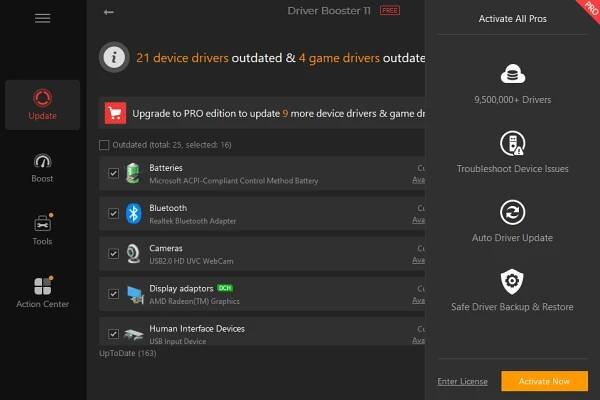Open the hamburger menu icon
This screenshot has height=400, width=600.
(x=42, y=18)
